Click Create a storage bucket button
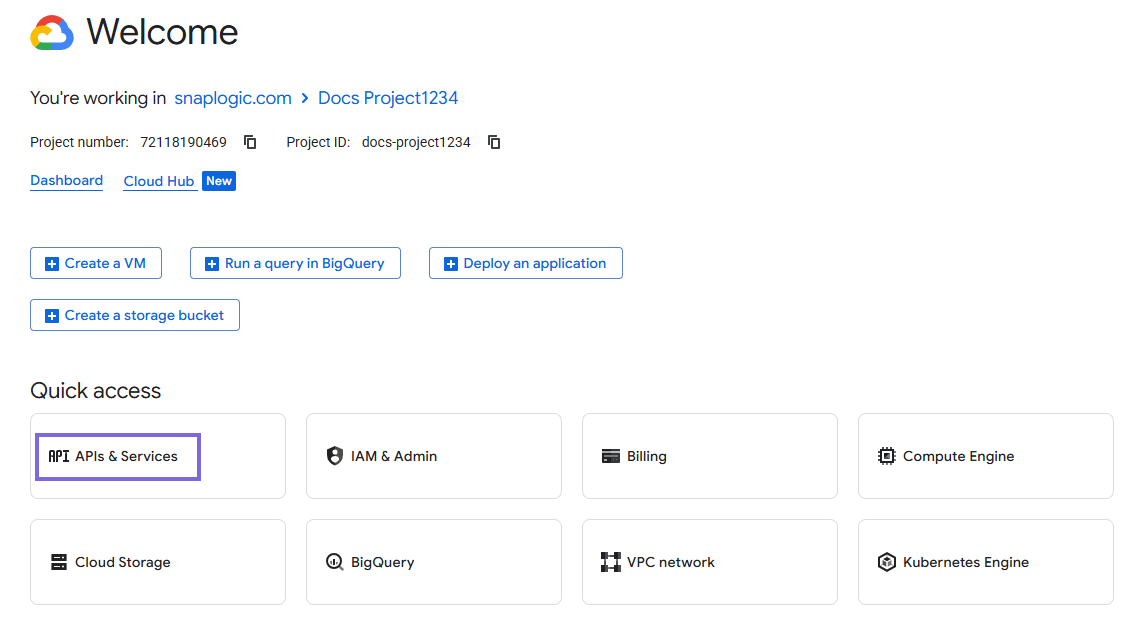1137x623 pixels. pyautogui.click(x=135, y=315)
